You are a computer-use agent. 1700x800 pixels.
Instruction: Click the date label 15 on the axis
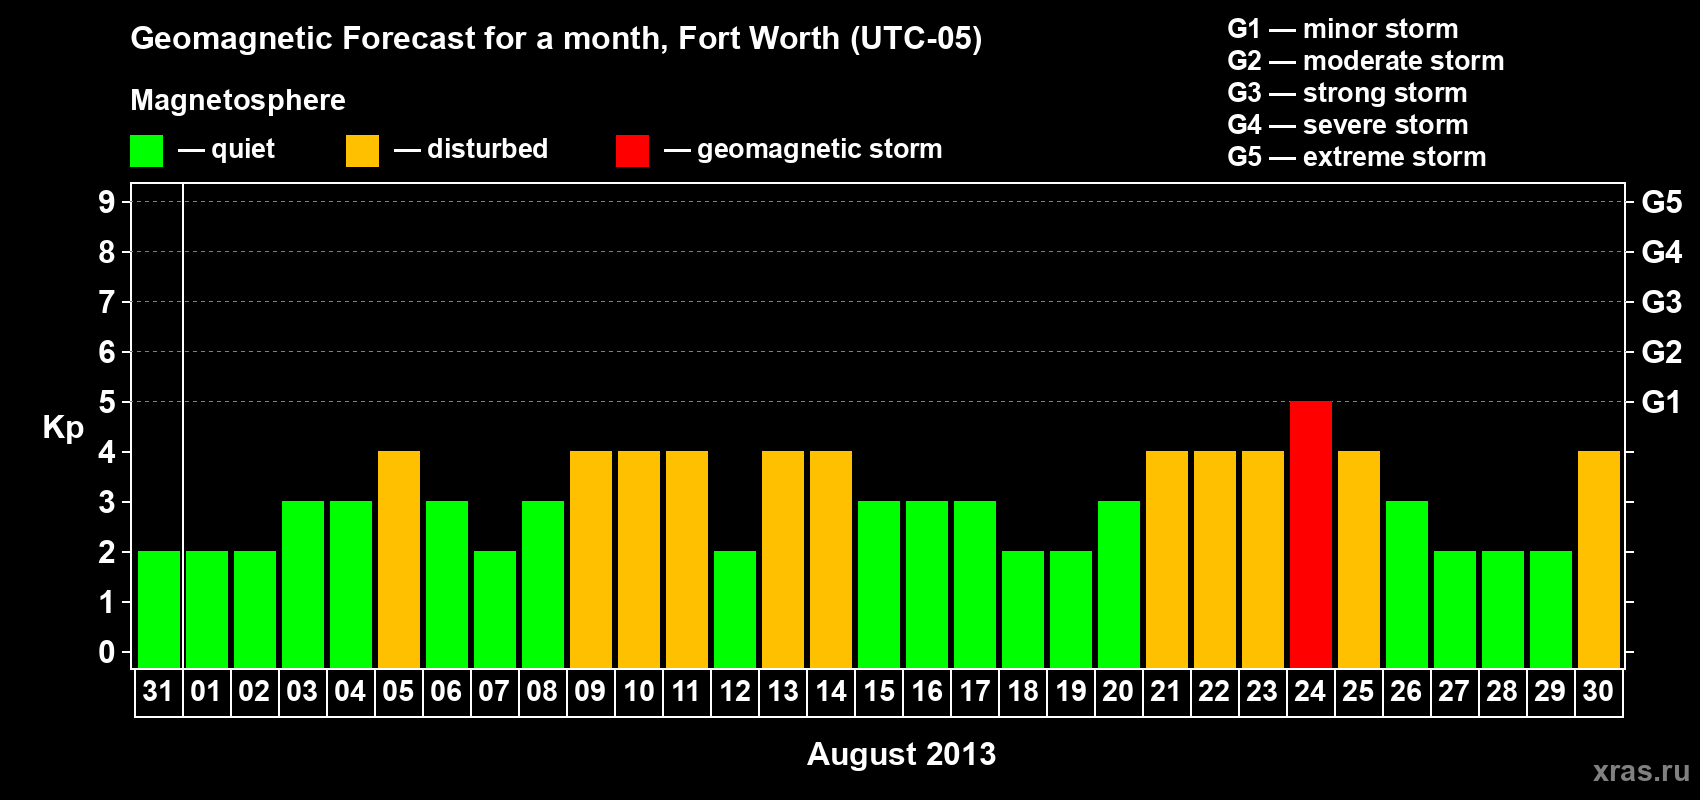pyautogui.click(x=879, y=691)
